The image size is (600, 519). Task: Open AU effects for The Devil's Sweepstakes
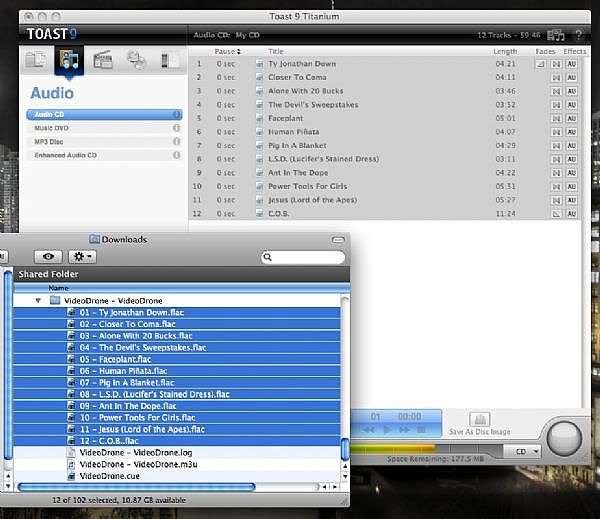click(x=572, y=105)
